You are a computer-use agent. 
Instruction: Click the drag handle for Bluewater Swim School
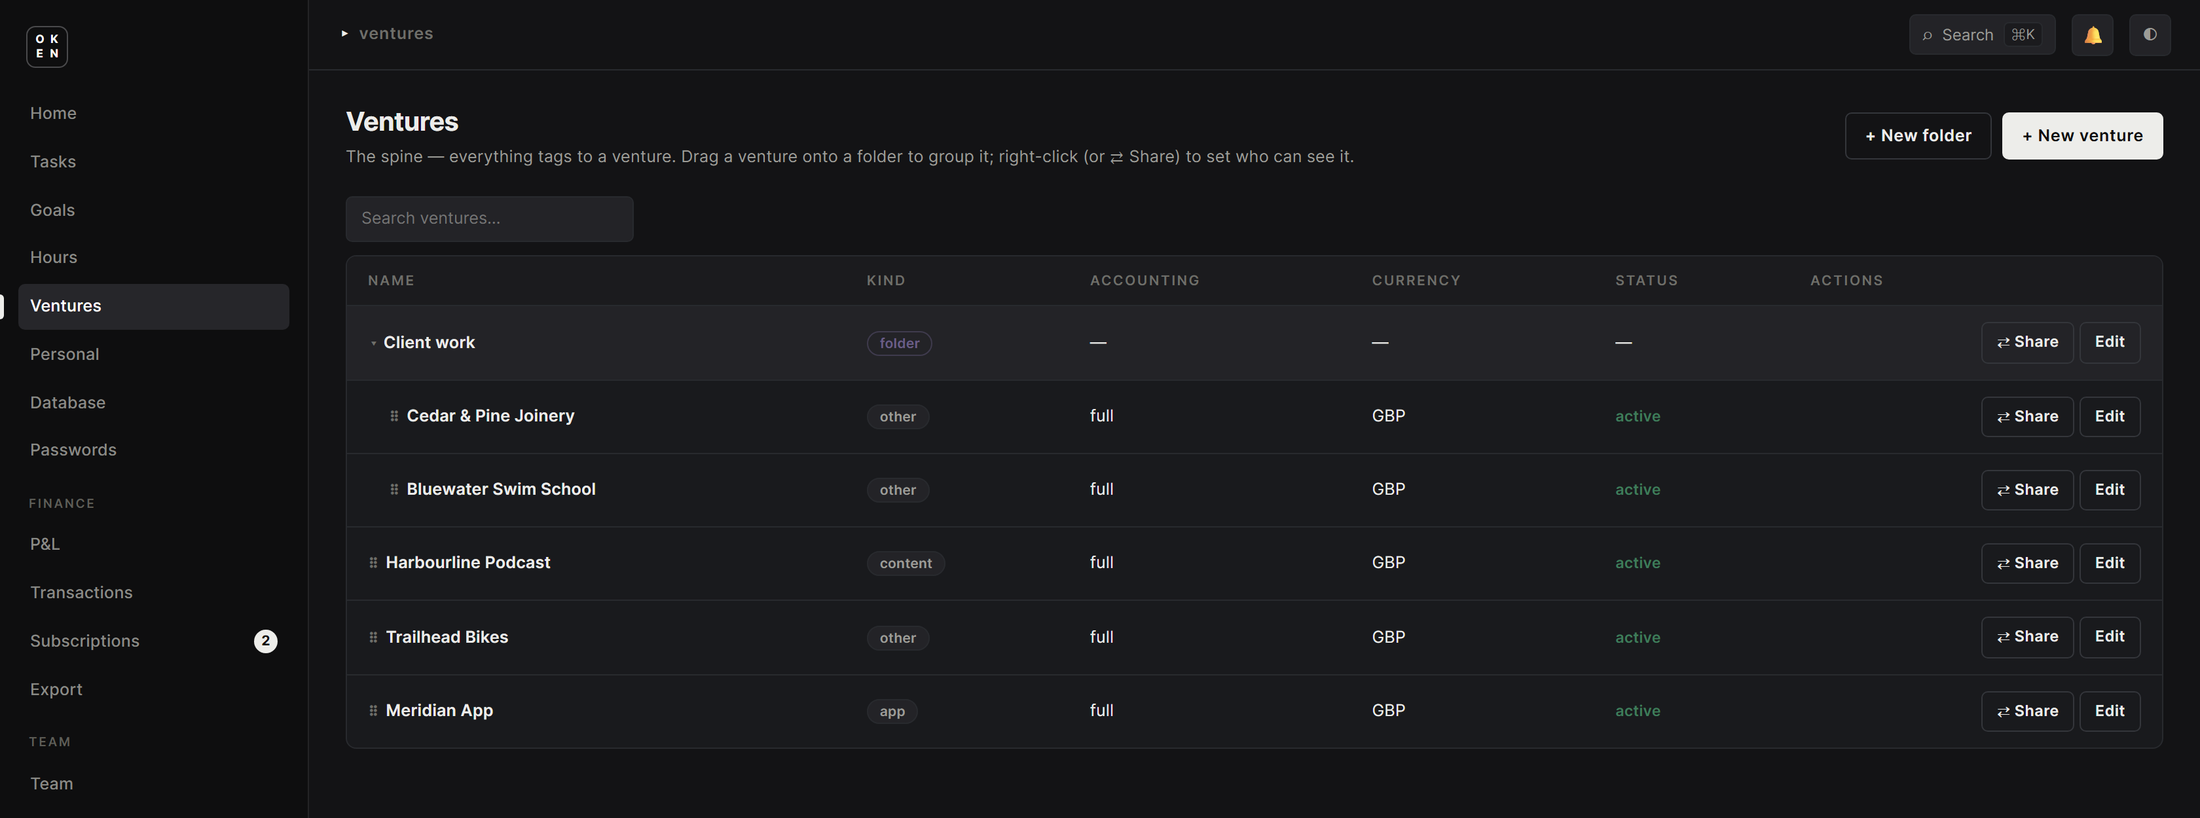[394, 490]
